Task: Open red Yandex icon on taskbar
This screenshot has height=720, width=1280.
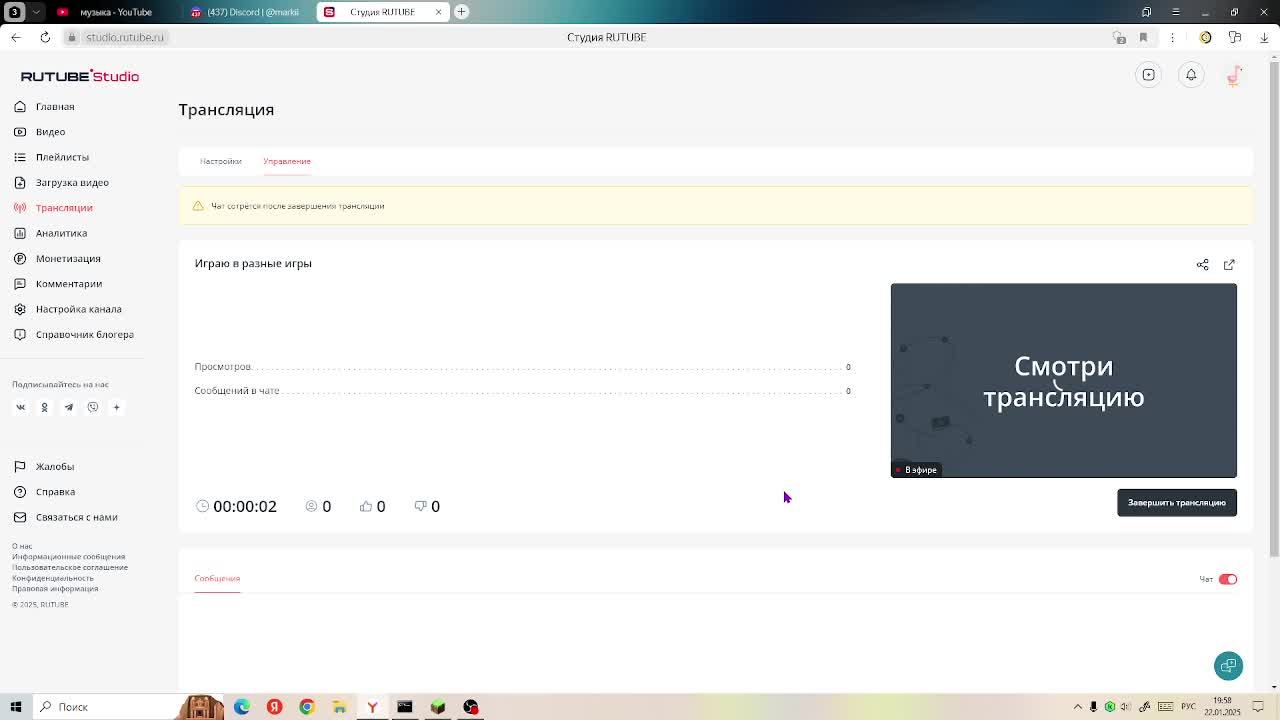Action: (275, 707)
